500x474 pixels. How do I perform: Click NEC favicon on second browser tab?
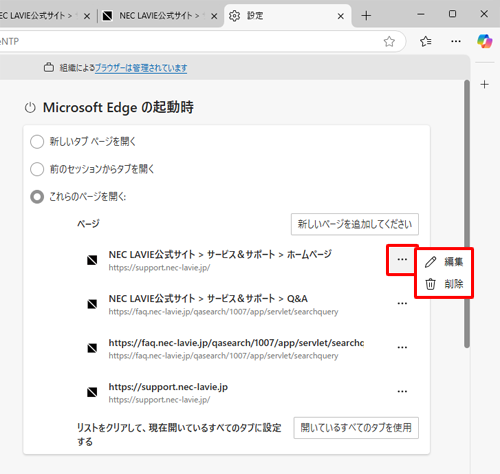tap(107, 16)
